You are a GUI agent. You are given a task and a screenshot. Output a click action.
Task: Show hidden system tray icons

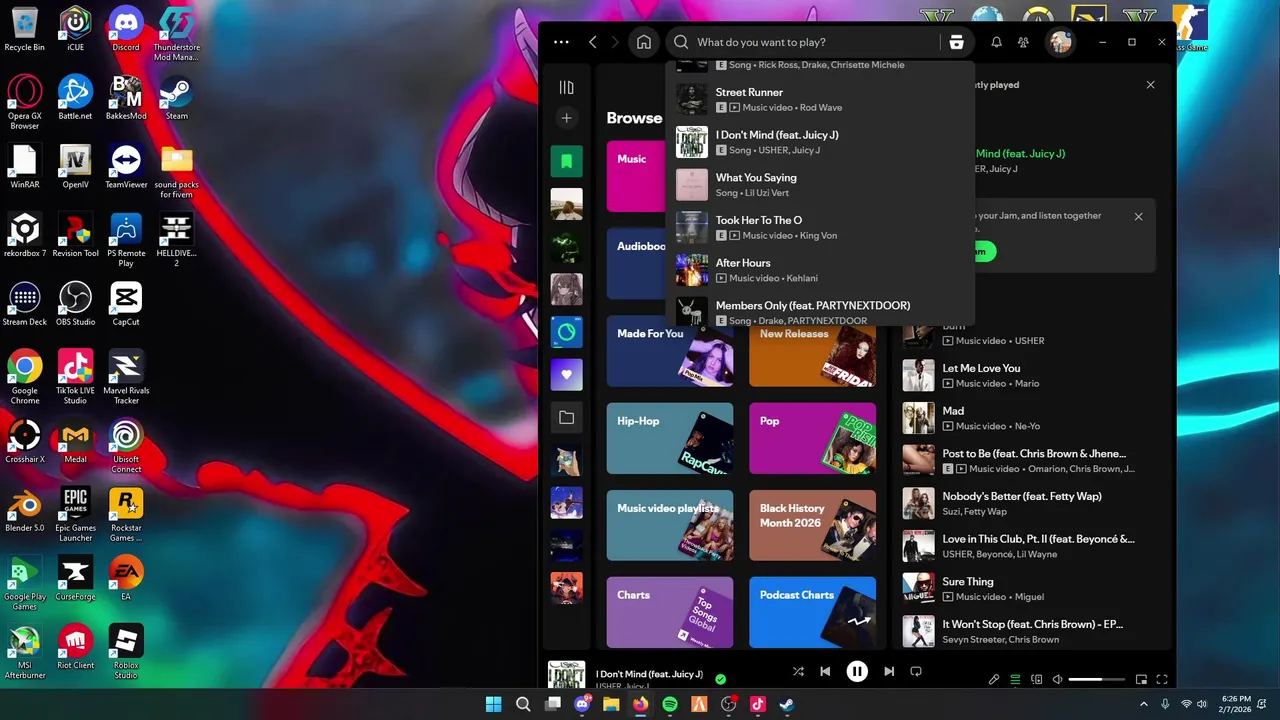pos(1144,704)
